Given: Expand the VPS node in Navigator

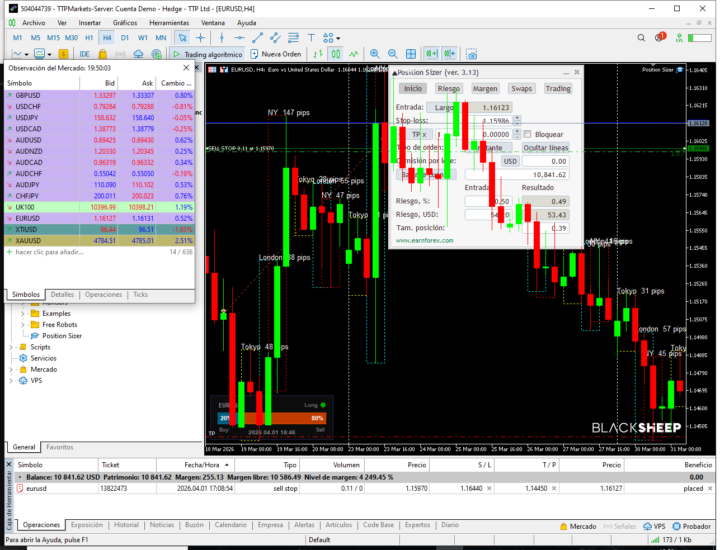Looking at the screenshot, I should [11, 381].
